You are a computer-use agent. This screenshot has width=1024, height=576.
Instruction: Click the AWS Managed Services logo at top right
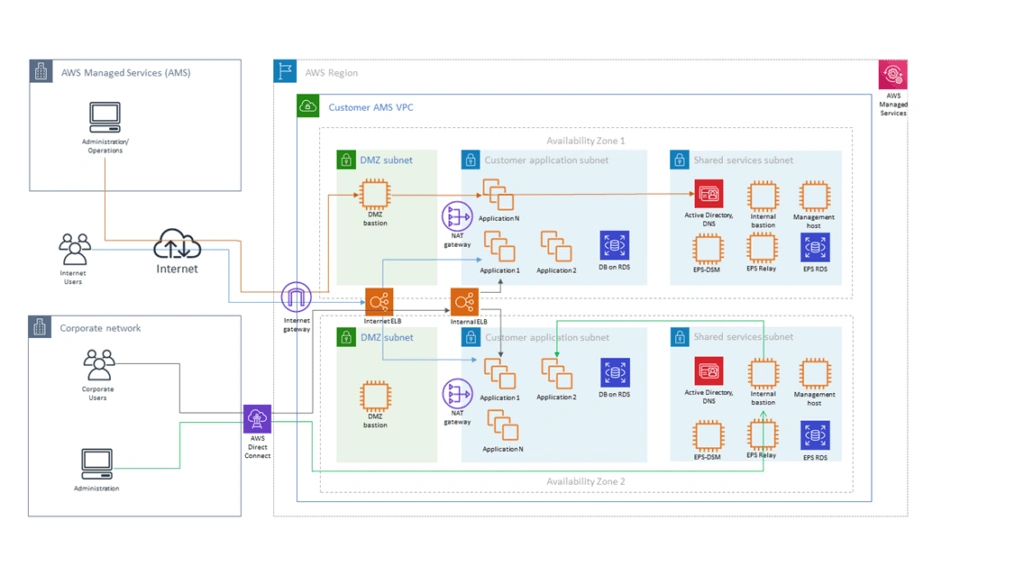[x=893, y=74]
